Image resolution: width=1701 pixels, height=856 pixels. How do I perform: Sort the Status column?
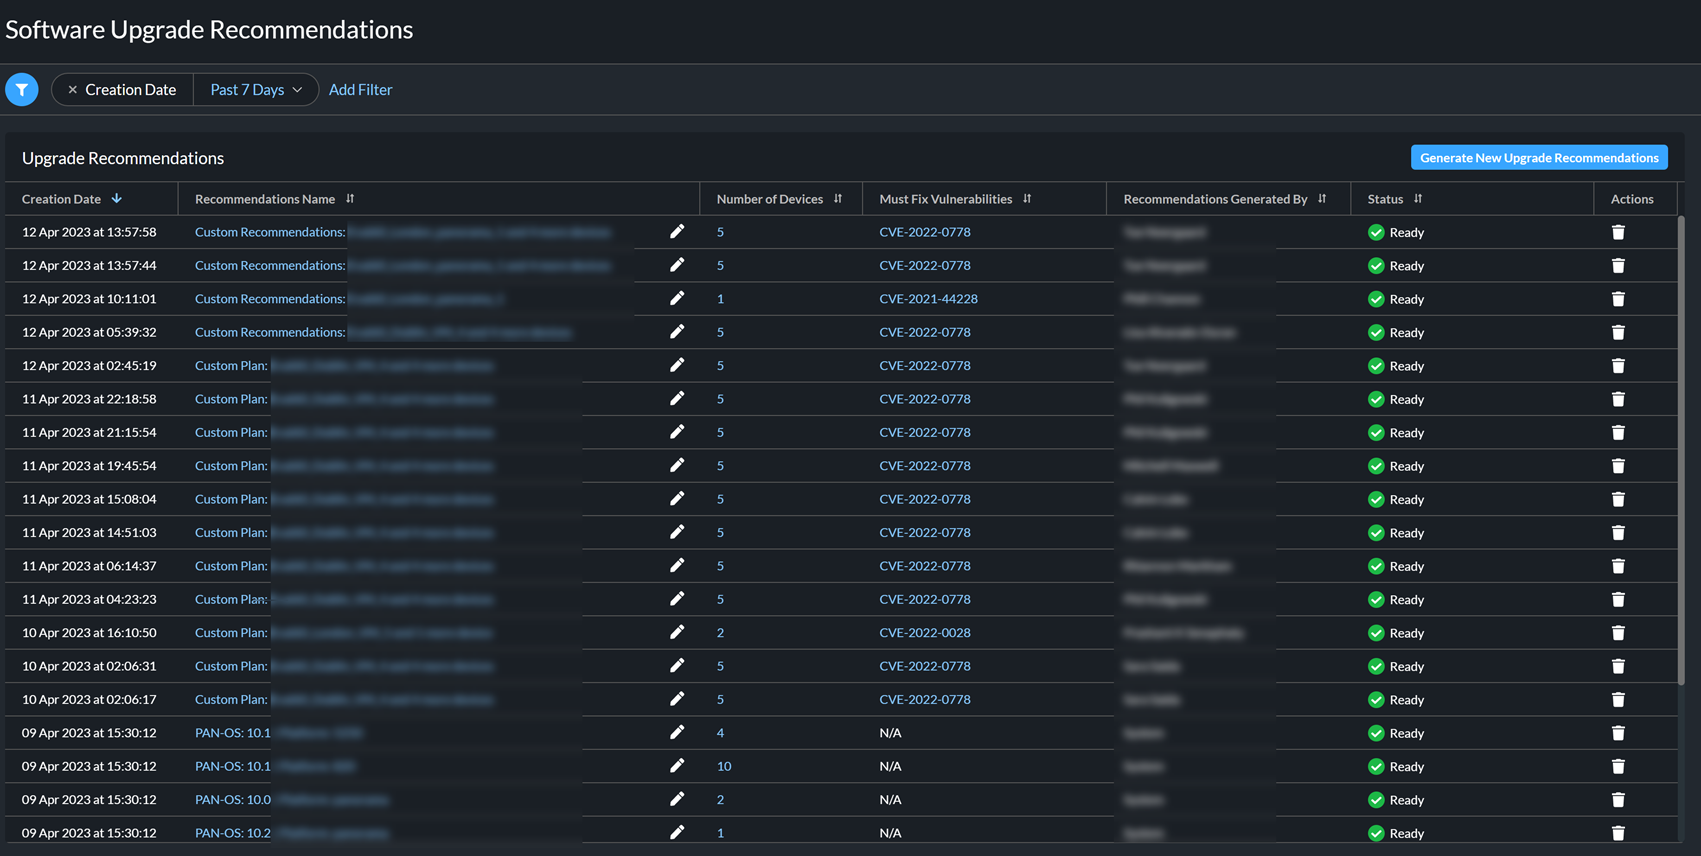[x=1418, y=199]
